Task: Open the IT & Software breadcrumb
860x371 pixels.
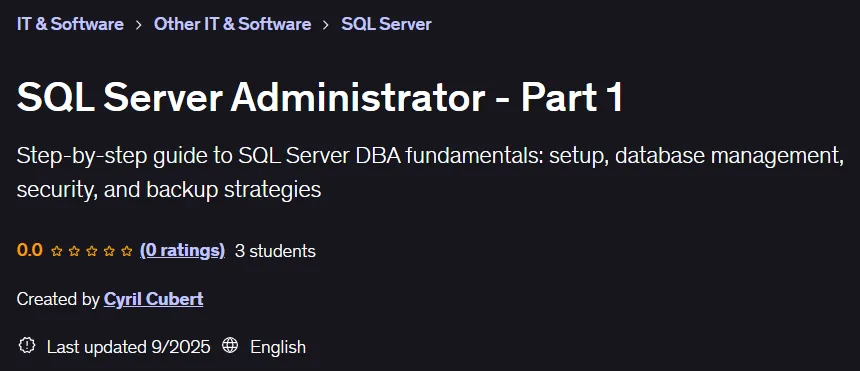Action: 70,24
